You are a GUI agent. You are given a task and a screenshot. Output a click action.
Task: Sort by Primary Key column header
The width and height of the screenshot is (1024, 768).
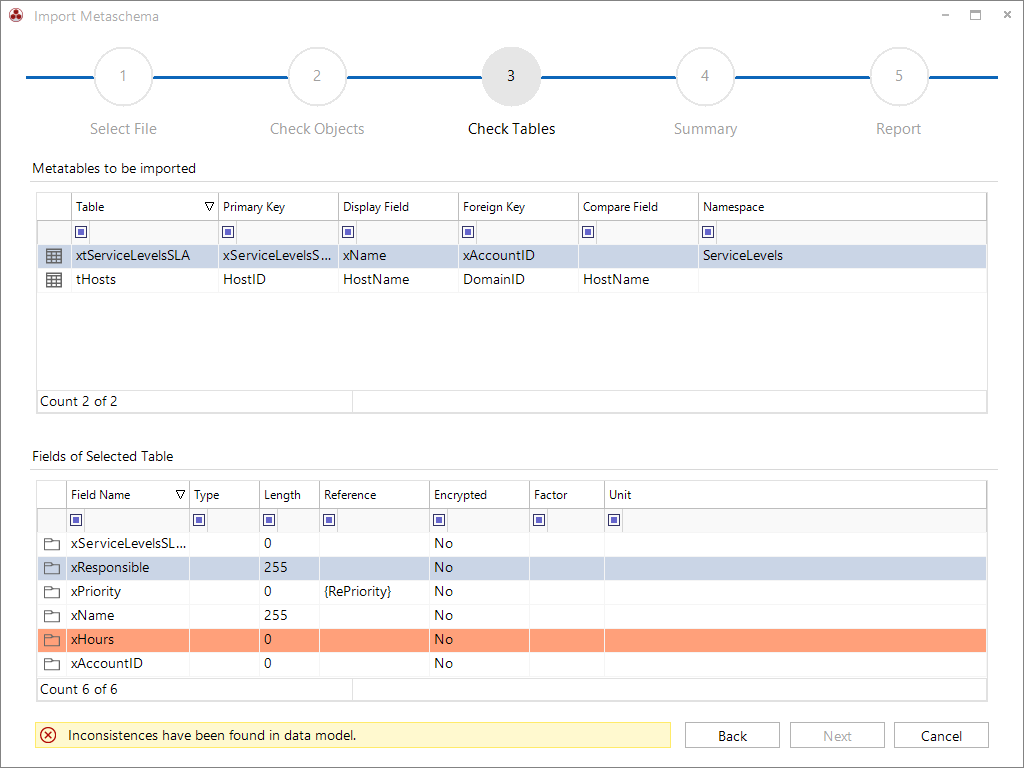[x=278, y=206]
